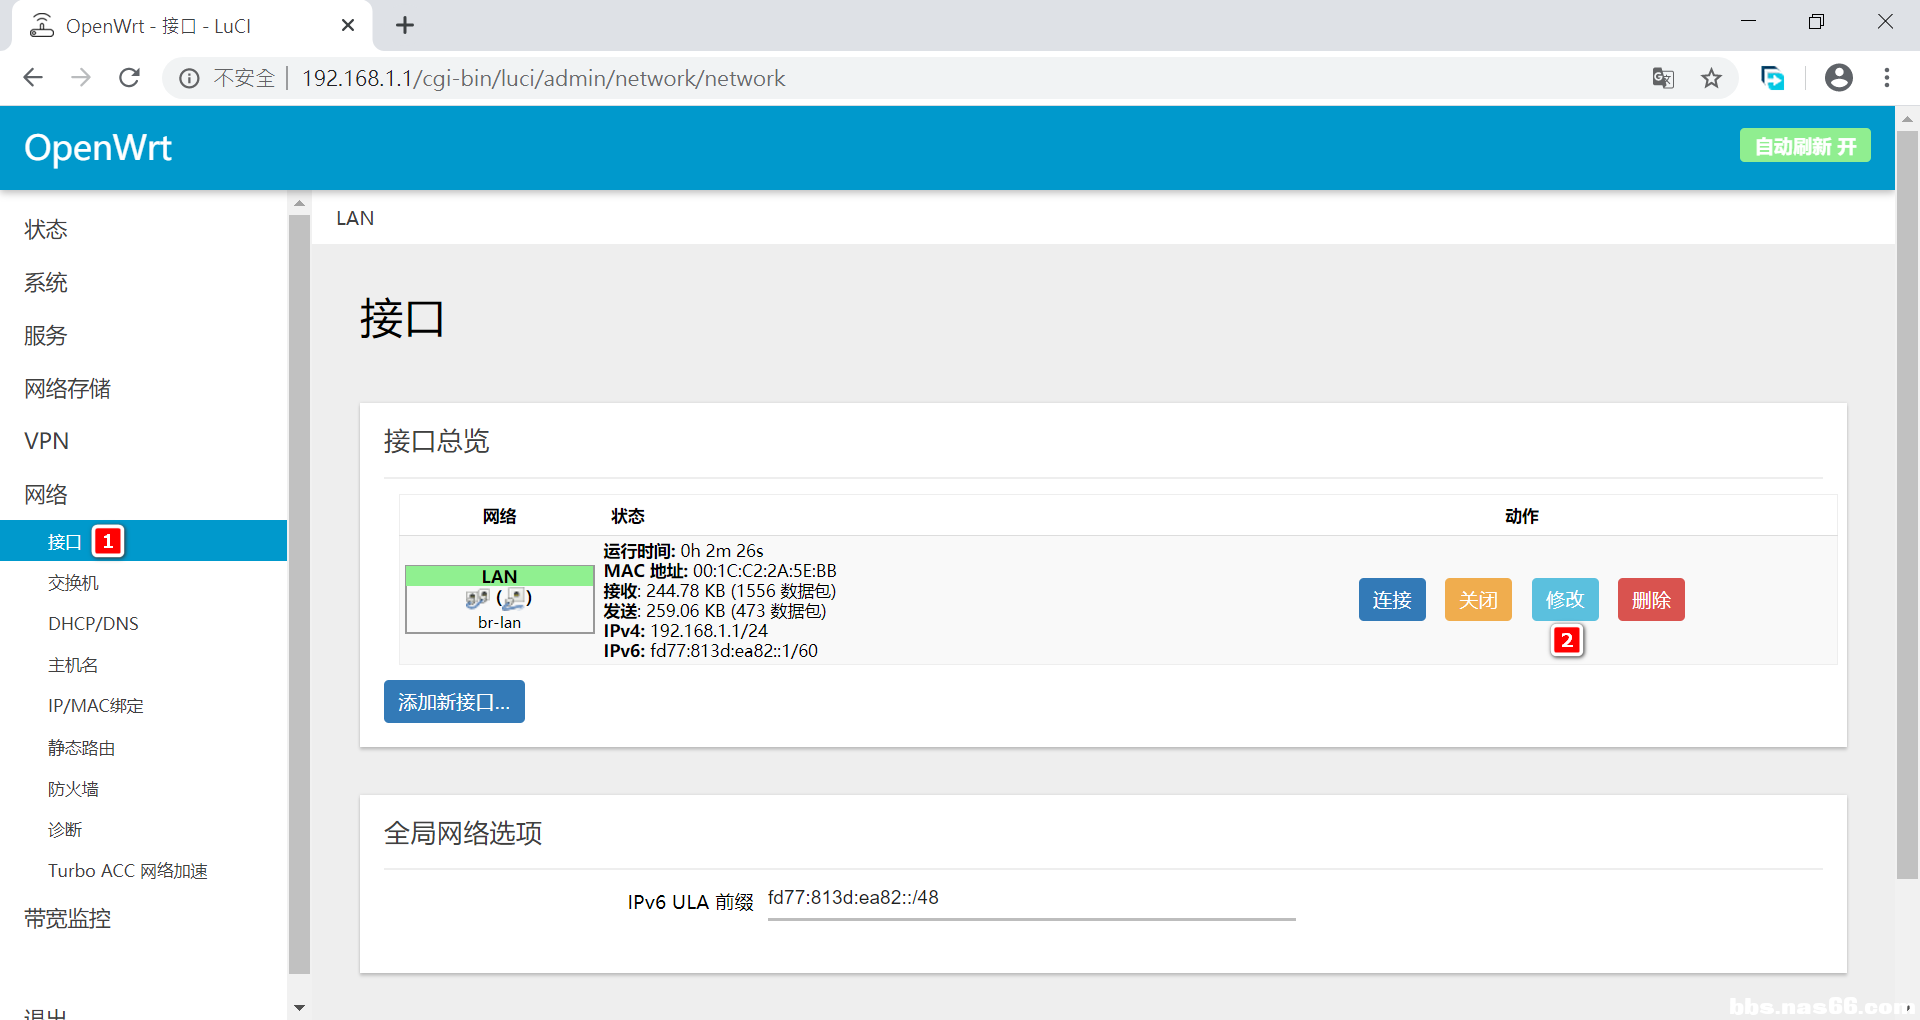
Task: Click the OpenWrt logo title
Action: (98, 148)
